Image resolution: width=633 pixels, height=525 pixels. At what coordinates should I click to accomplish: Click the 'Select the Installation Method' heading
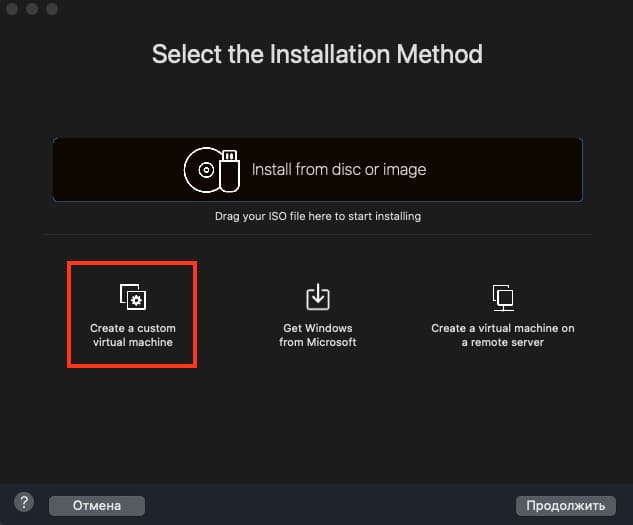(x=317, y=54)
